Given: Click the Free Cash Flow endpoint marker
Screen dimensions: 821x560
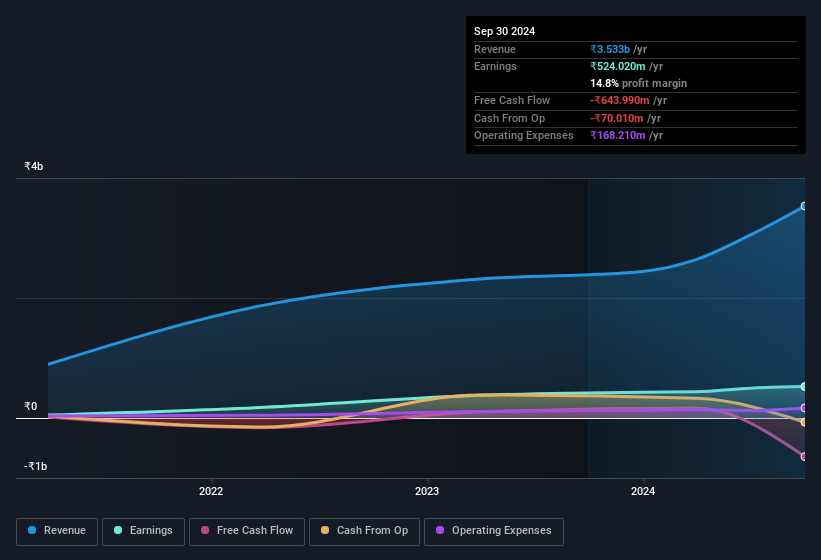Looking at the screenshot, I should (x=804, y=456).
